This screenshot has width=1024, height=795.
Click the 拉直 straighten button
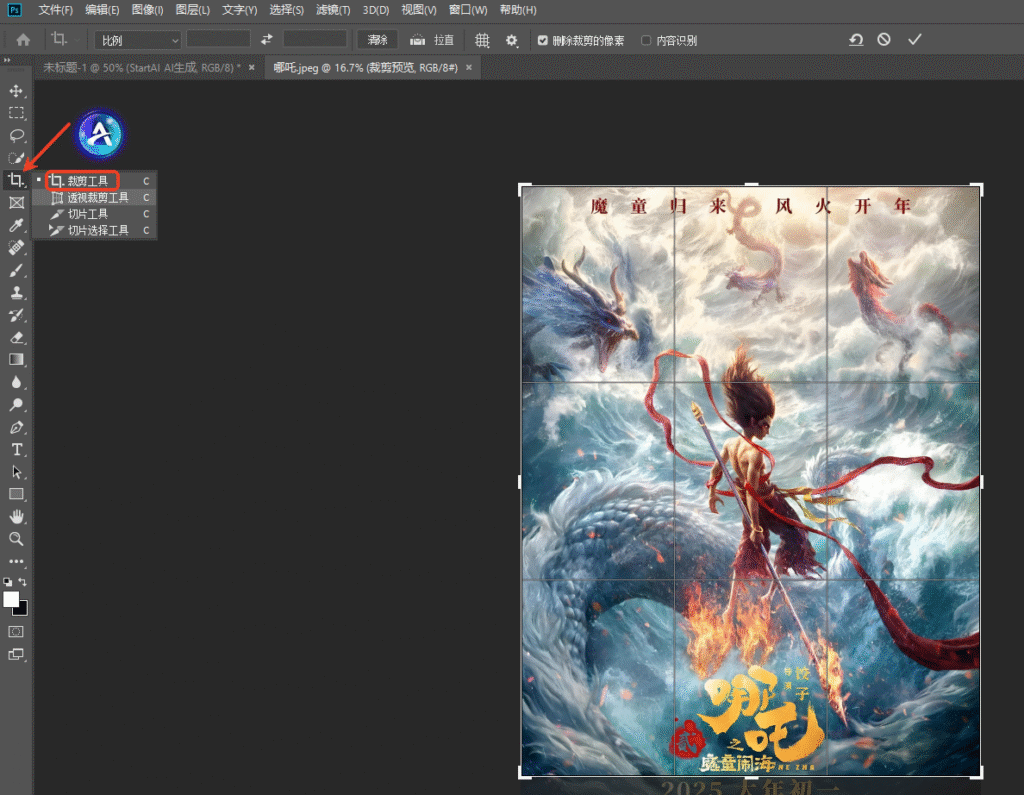pos(432,41)
